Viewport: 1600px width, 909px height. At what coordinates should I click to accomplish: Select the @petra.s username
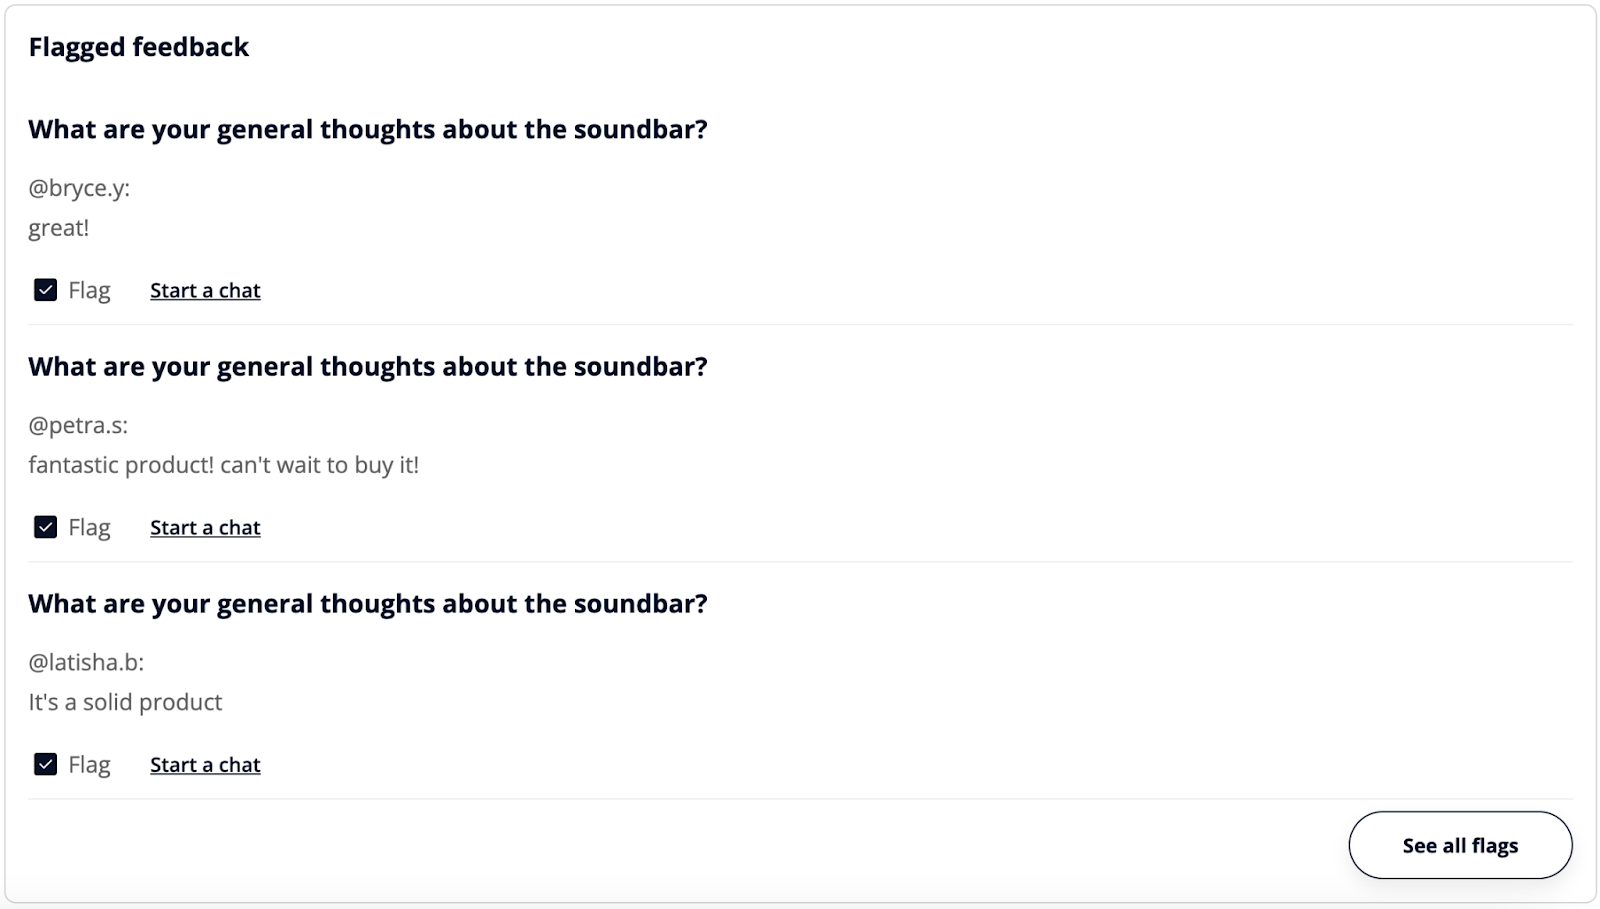[78, 425]
